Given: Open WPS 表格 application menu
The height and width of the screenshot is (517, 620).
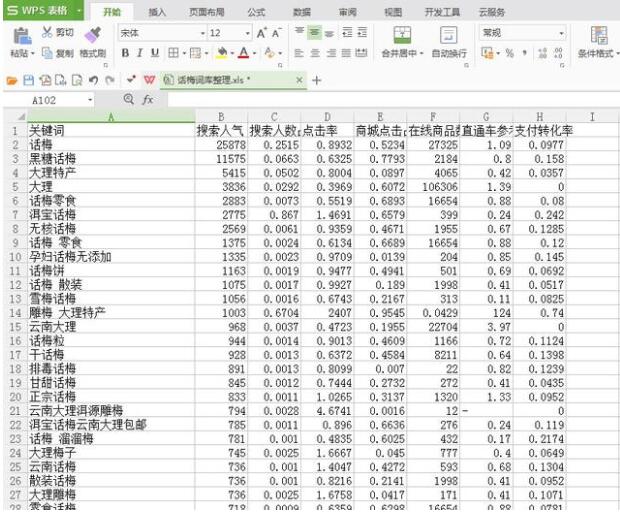Looking at the screenshot, I should tap(43, 10).
